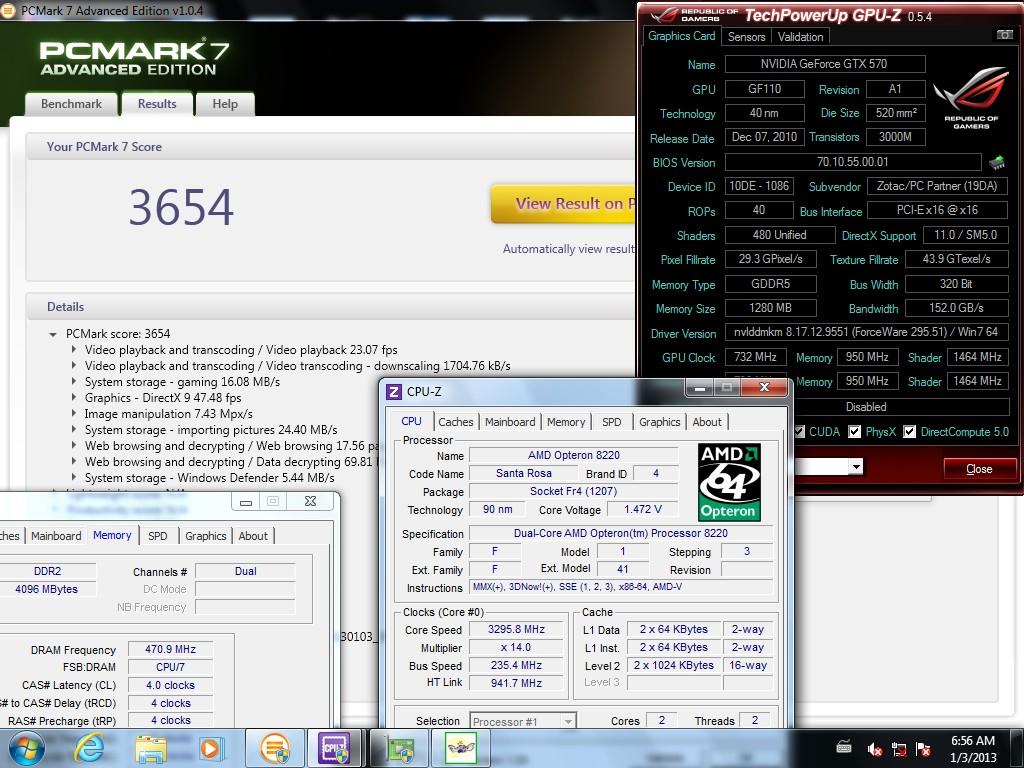Open the Mainboard tab in front CPU-Z

pos(510,422)
